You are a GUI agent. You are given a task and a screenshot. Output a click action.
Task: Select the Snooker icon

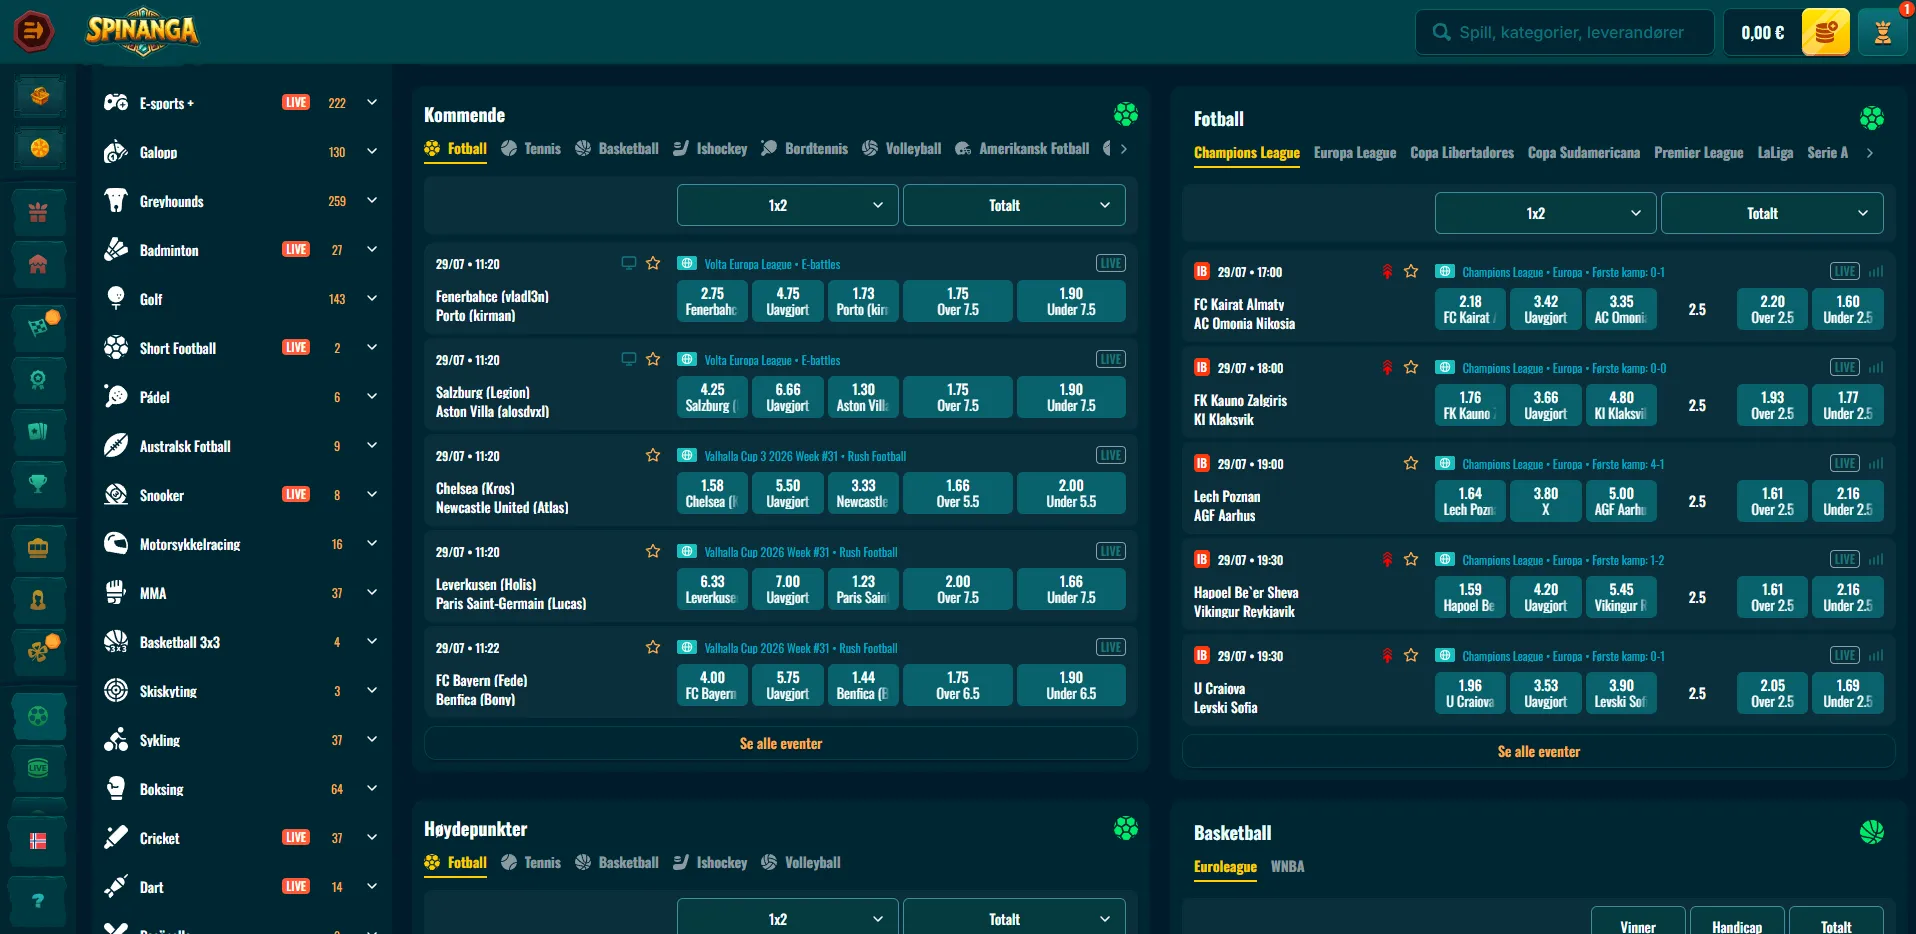tap(116, 495)
